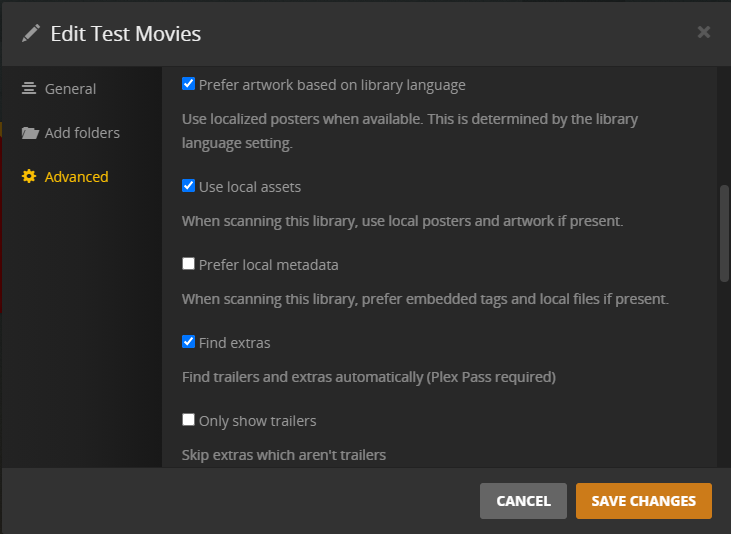Switch to the Add folders tab

click(x=82, y=133)
